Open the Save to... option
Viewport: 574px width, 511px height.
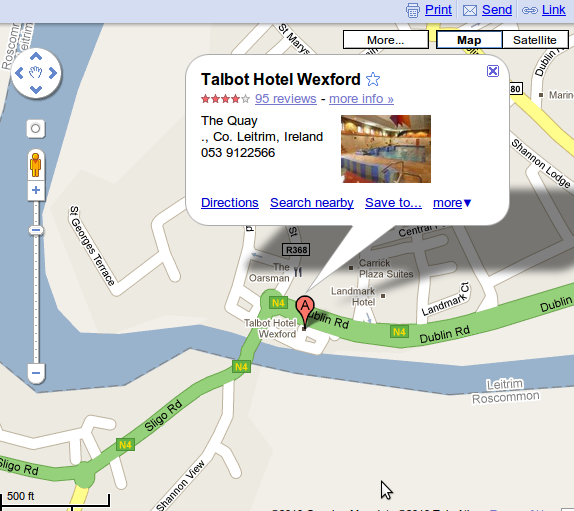pos(393,202)
